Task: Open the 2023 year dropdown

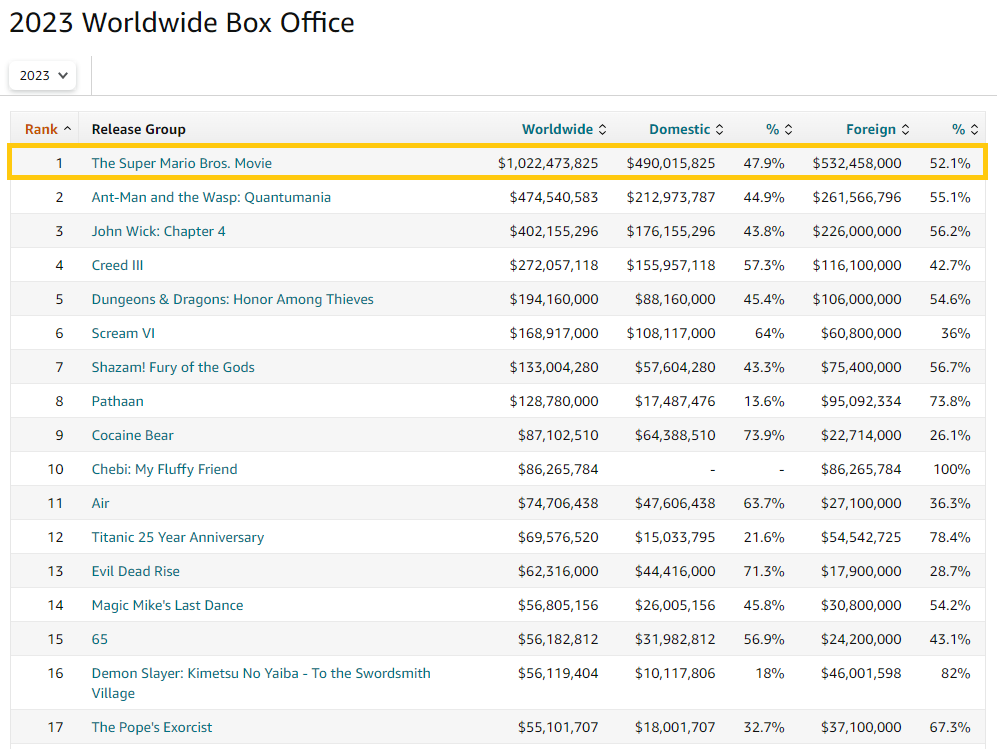Action: pyautogui.click(x=43, y=76)
